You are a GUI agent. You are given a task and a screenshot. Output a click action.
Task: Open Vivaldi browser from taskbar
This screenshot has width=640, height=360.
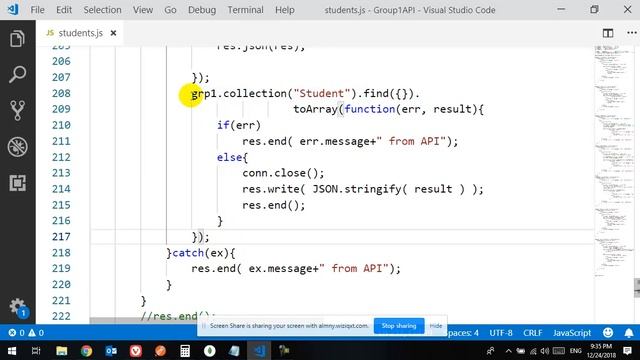136,351
